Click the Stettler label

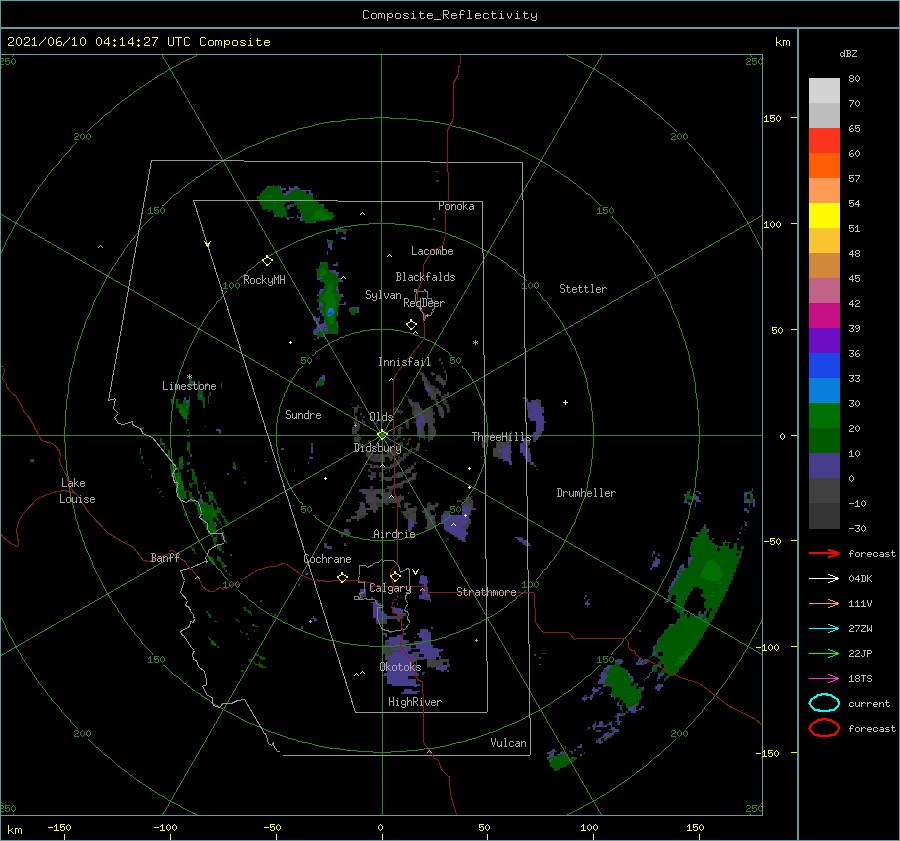(x=583, y=289)
